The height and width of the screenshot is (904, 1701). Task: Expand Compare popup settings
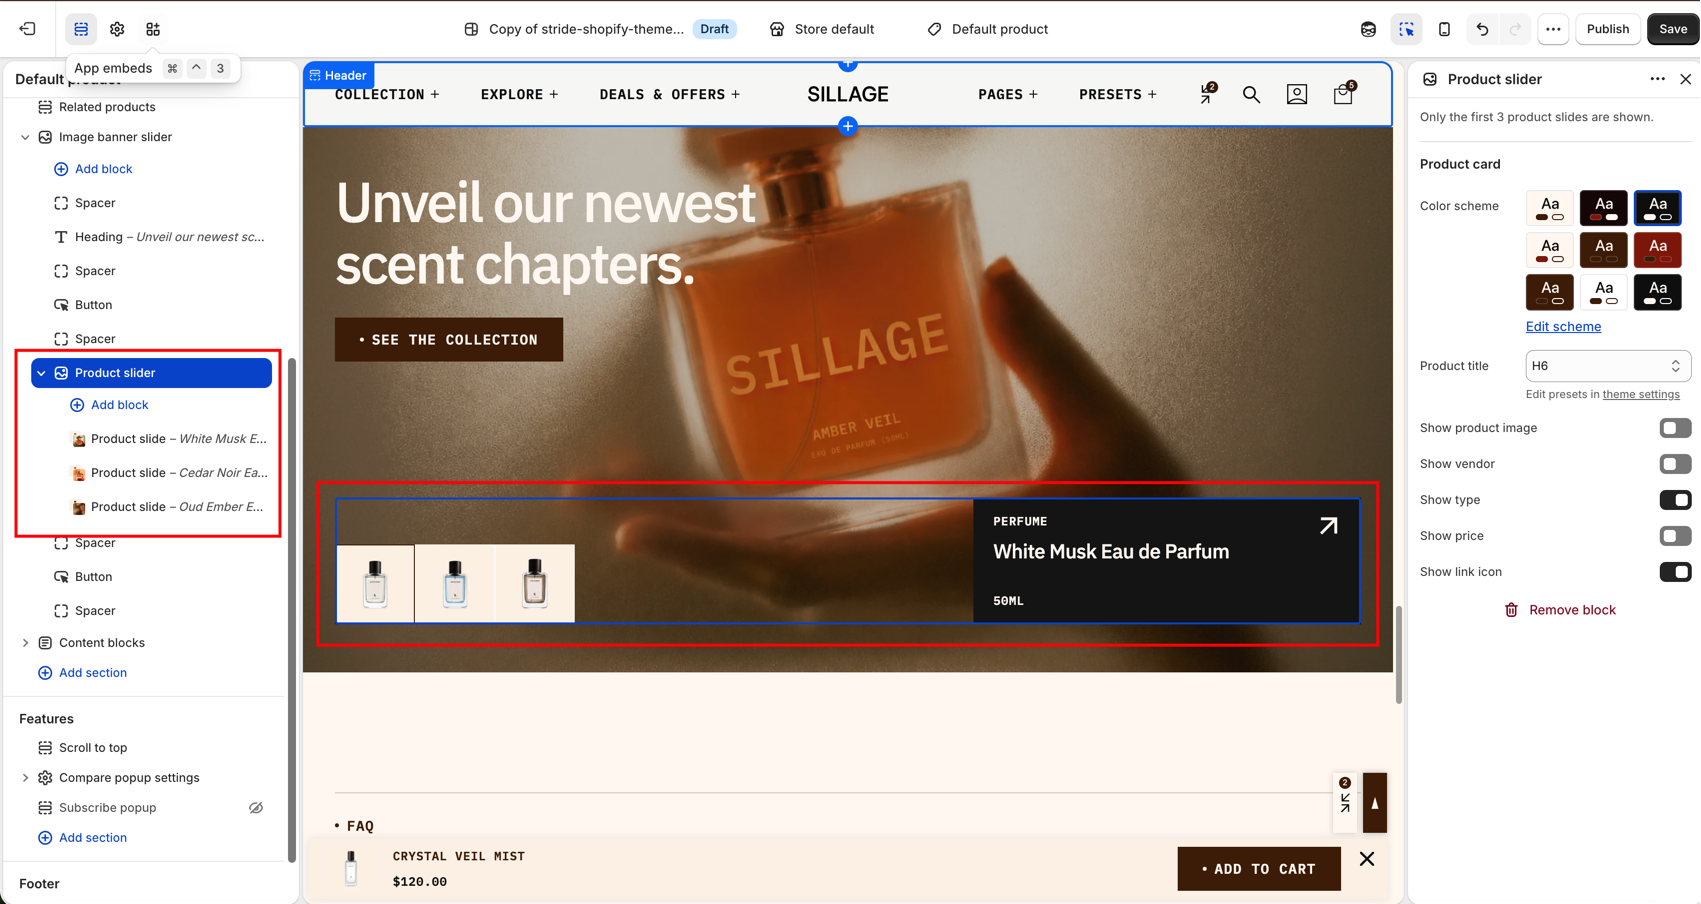[x=25, y=778]
